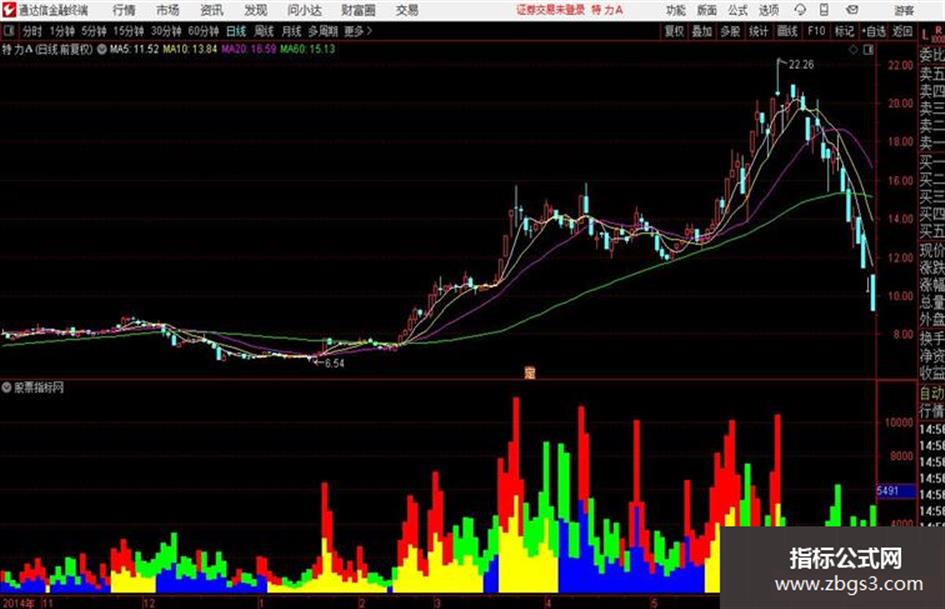Viewport: 945px width, 609px height.
Task: Expand 股票指标网 indicator dropdown icon
Action: click(x=7, y=387)
